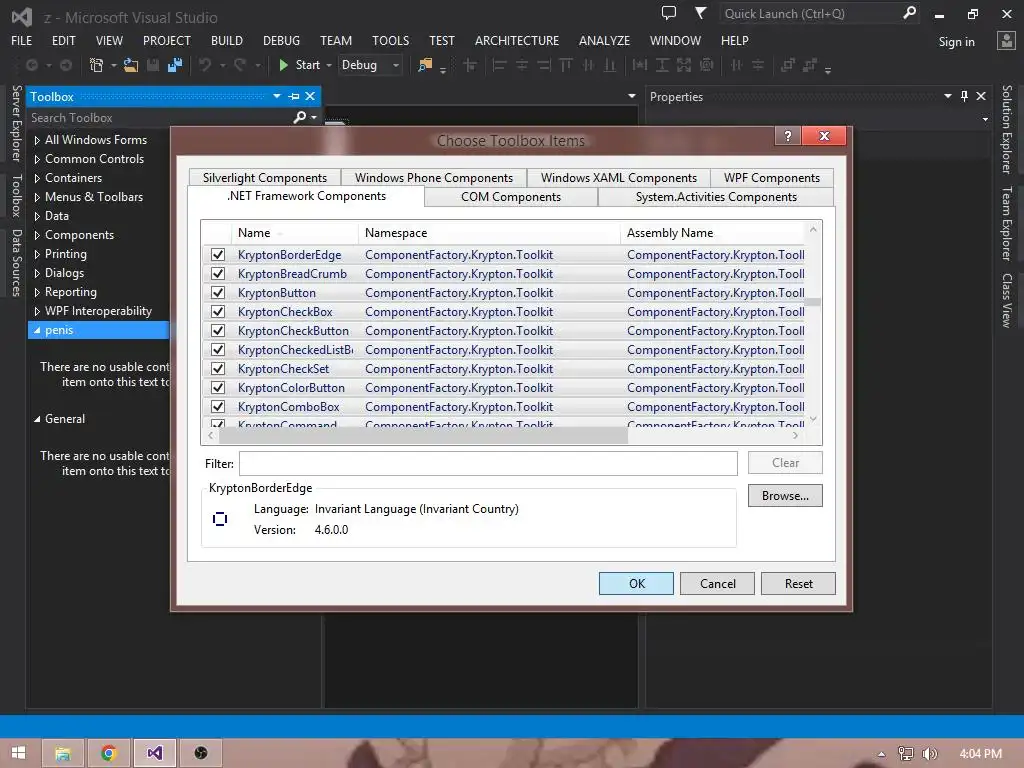Expand the Menus & Toolbars group
1024x768 pixels.
pos(37,197)
